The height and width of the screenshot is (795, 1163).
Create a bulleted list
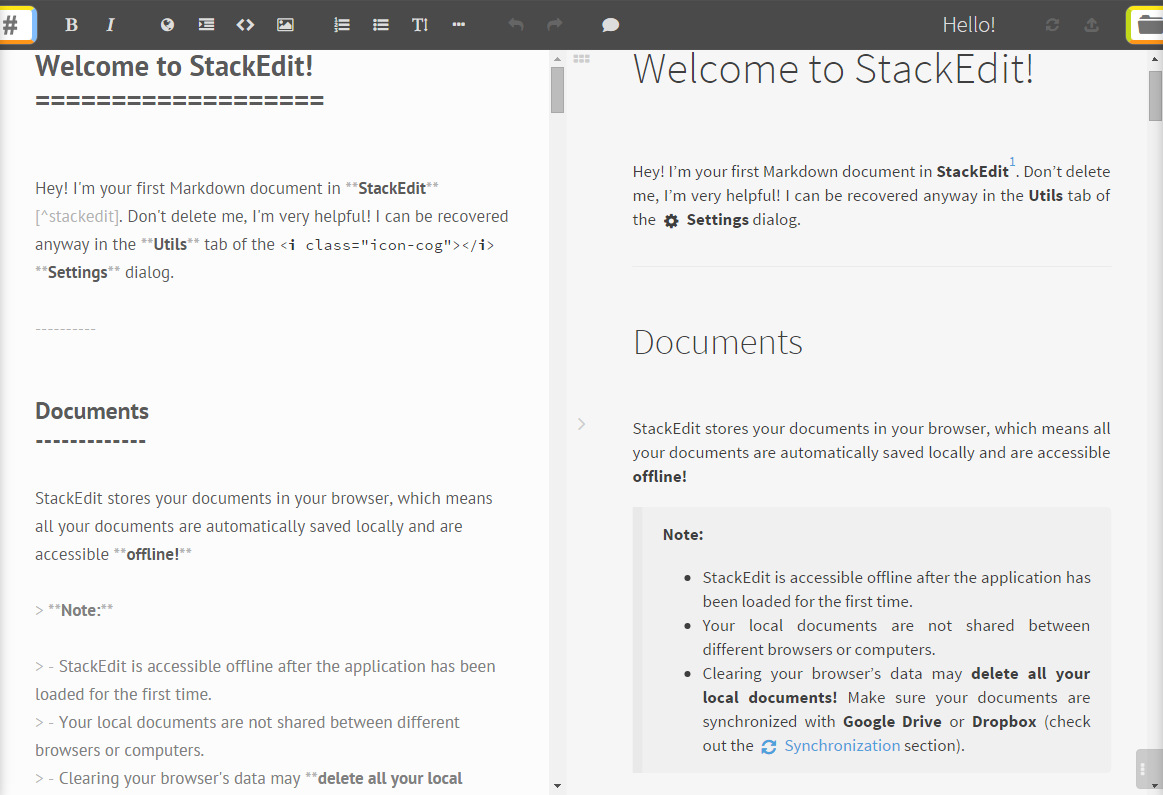[x=380, y=24]
